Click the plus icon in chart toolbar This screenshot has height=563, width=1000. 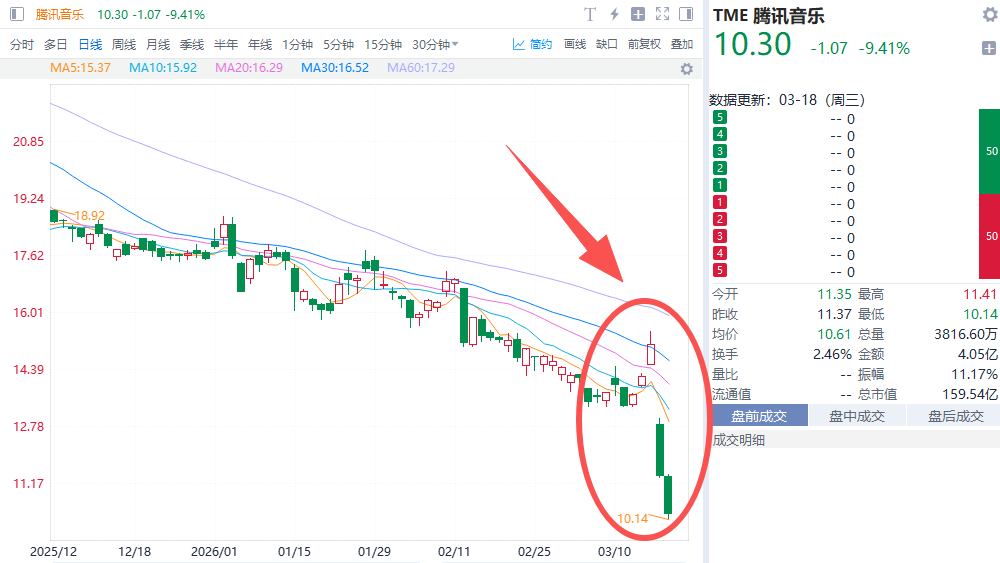pyautogui.click(x=638, y=14)
